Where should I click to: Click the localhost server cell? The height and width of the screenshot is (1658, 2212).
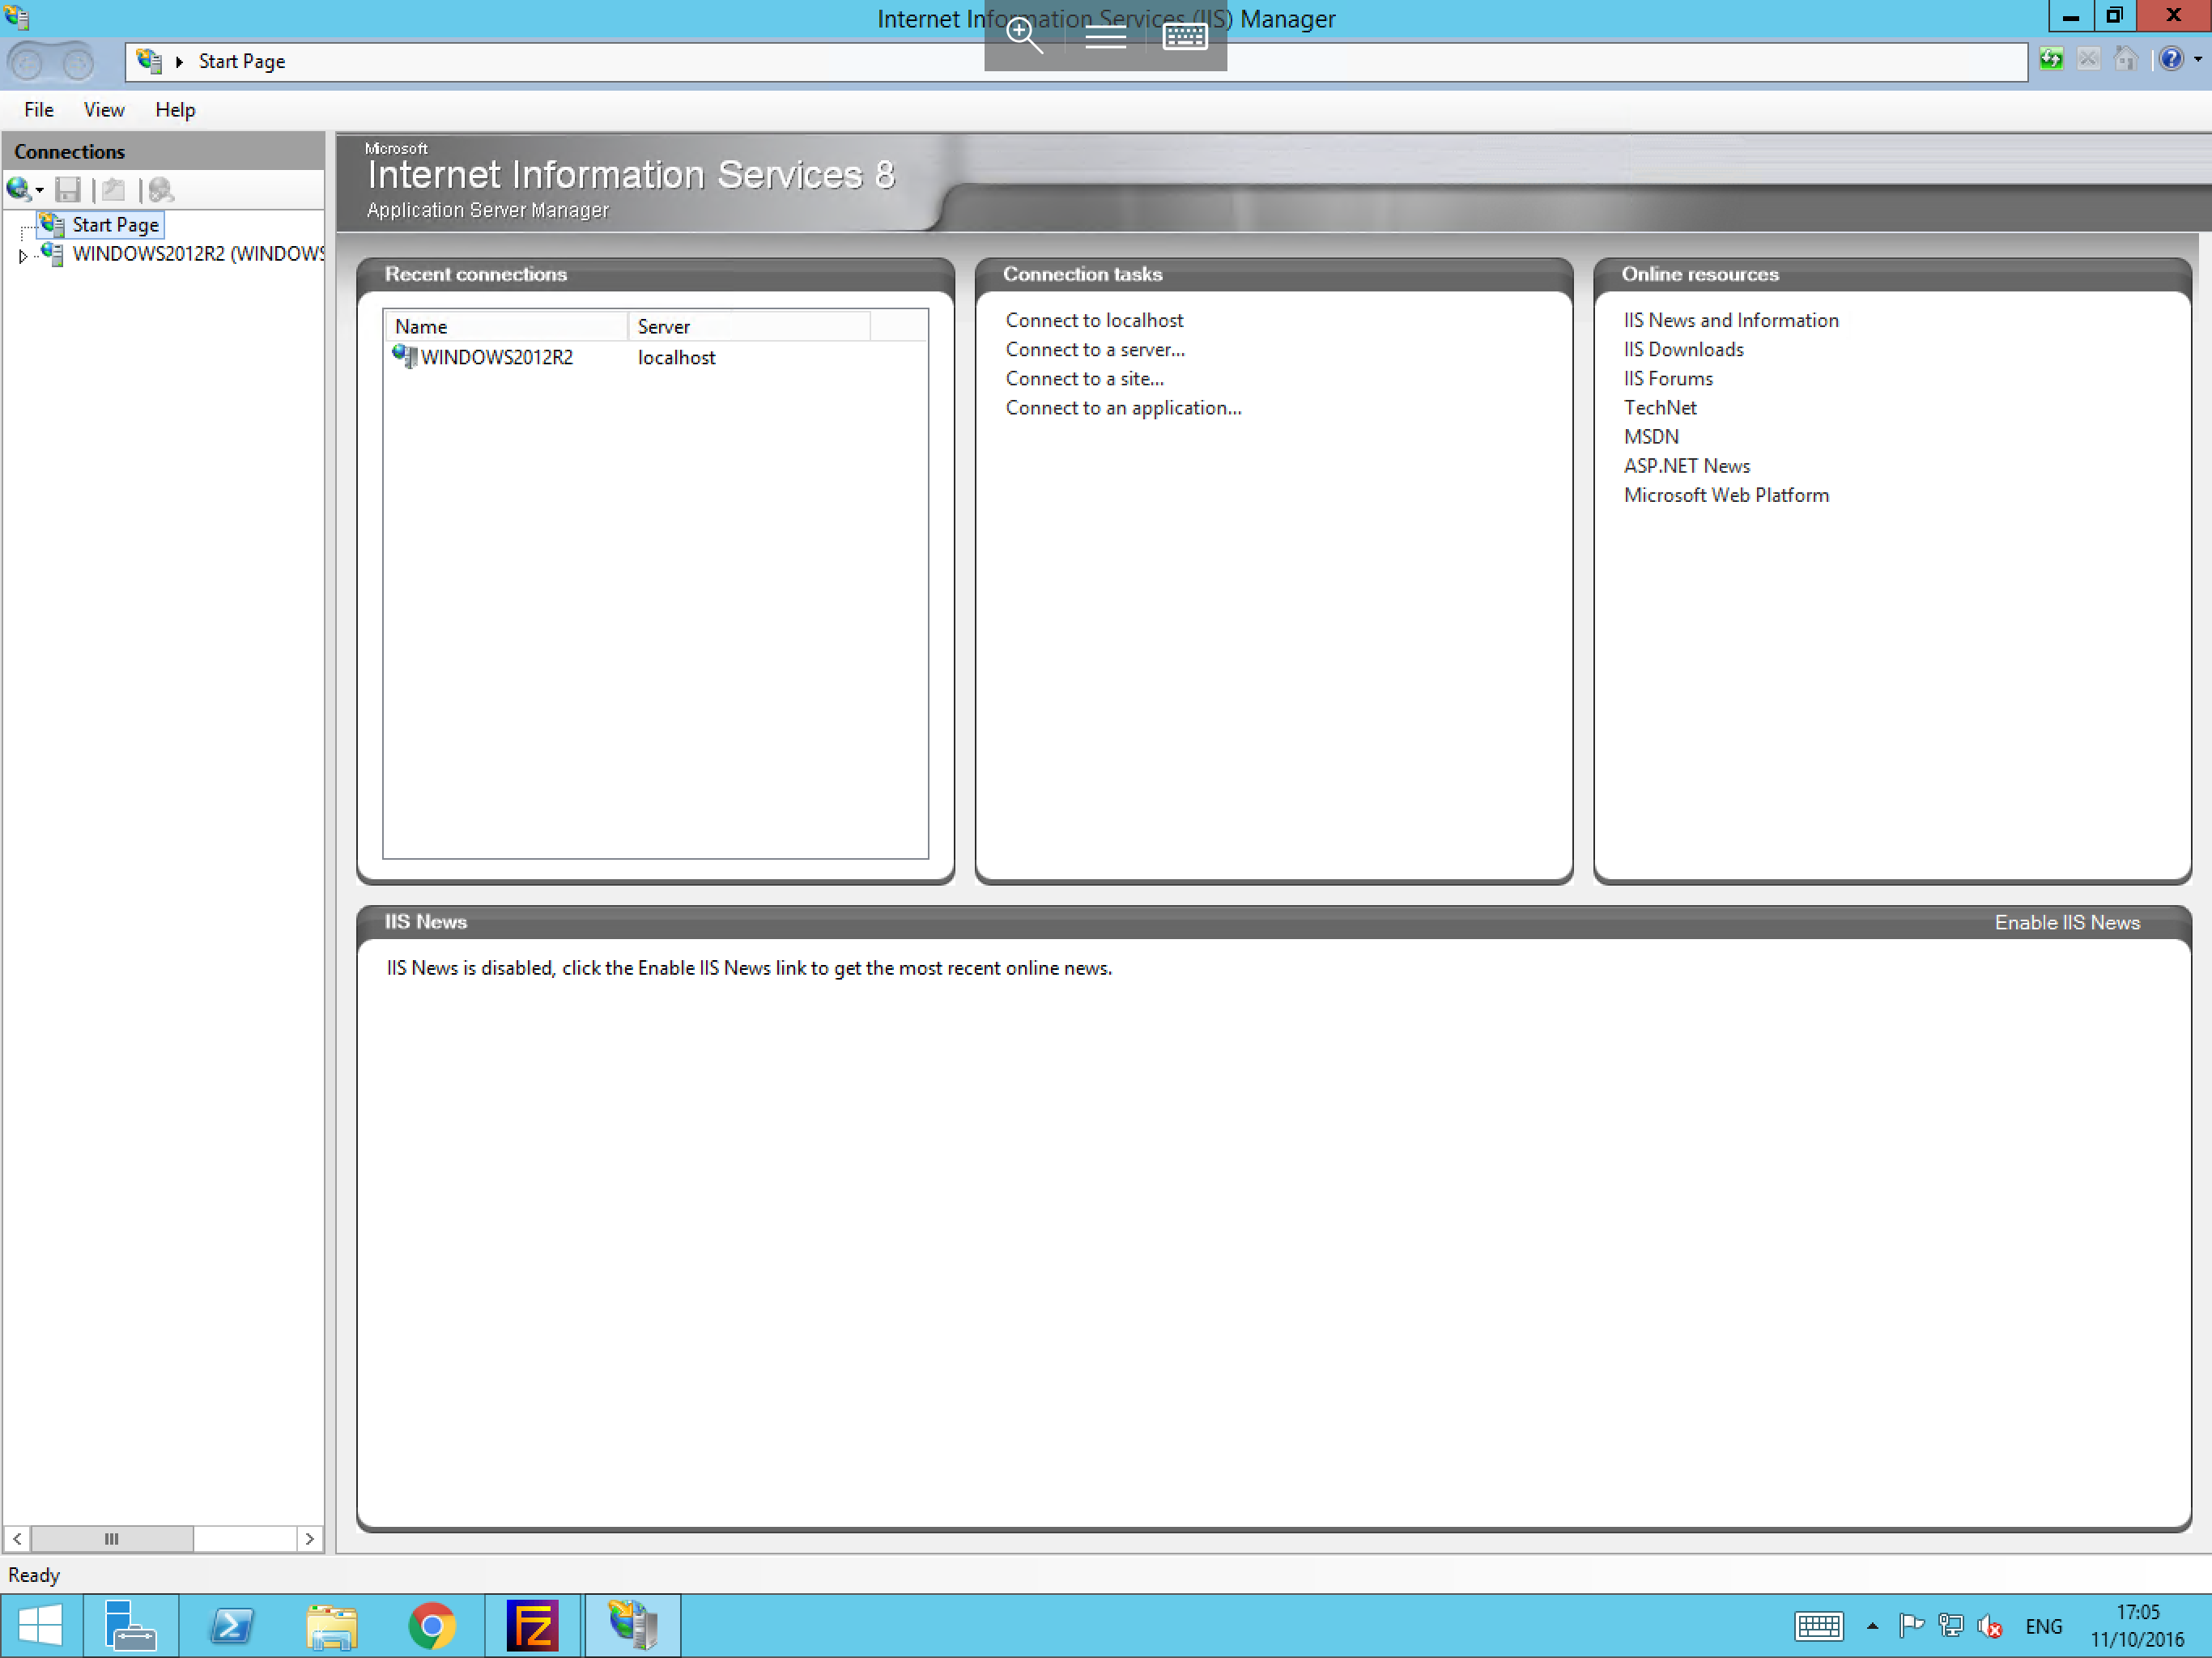(x=677, y=358)
